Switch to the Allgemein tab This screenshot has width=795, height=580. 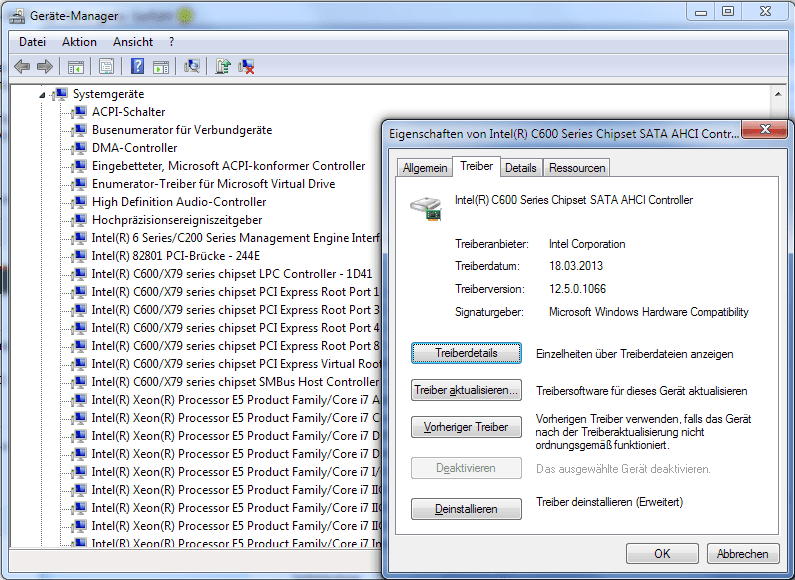425,168
